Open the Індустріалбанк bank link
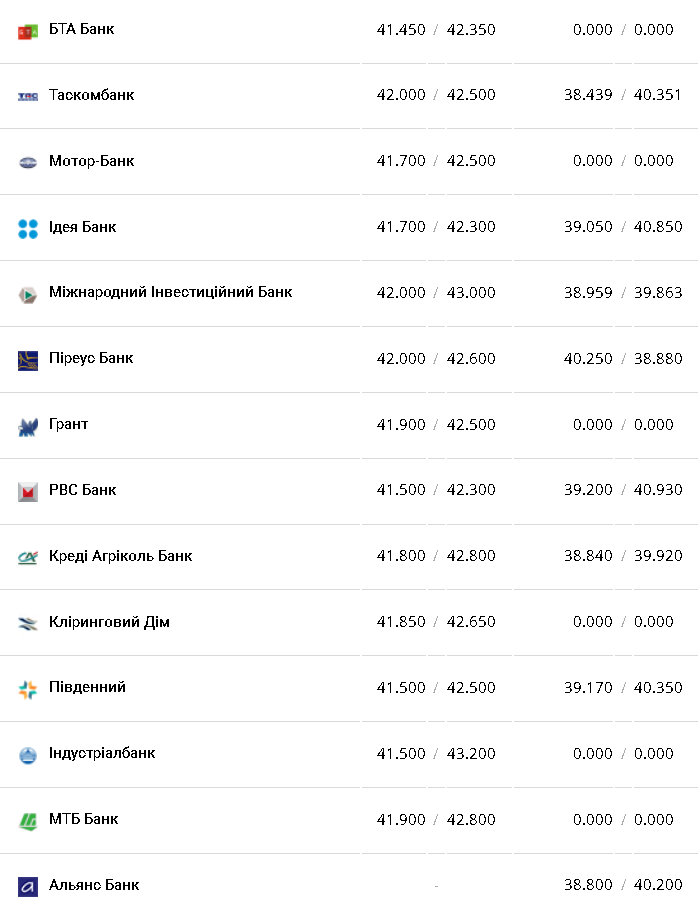The height and width of the screenshot is (911, 698). [102, 753]
